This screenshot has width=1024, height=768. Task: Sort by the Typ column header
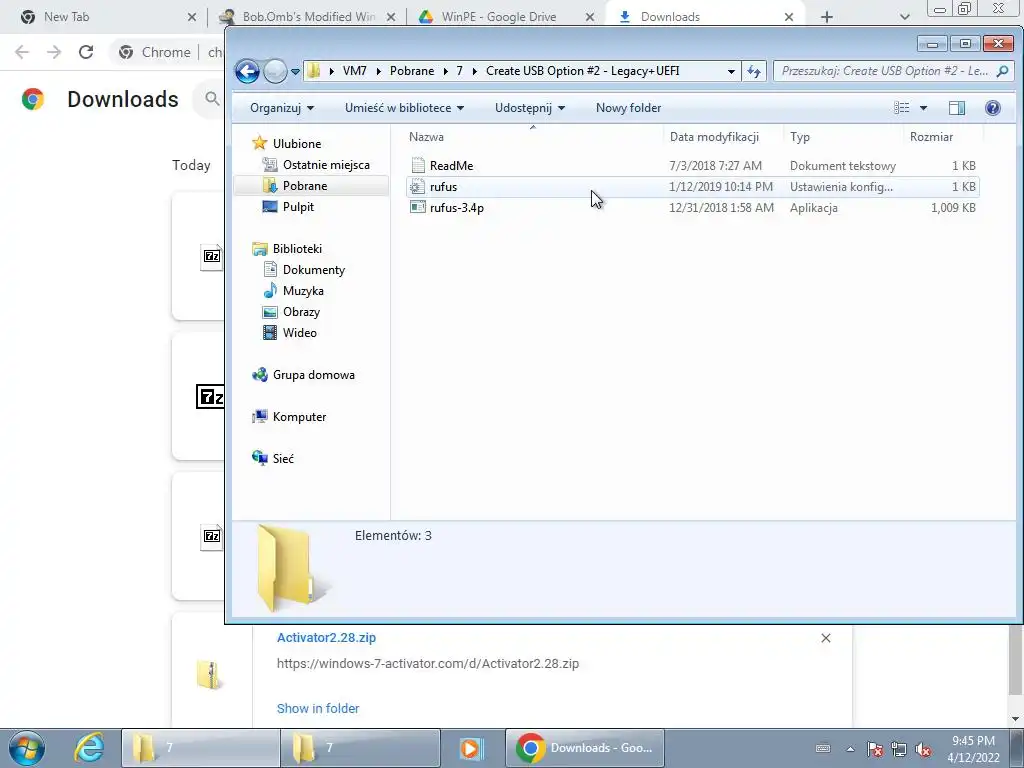pos(844,136)
